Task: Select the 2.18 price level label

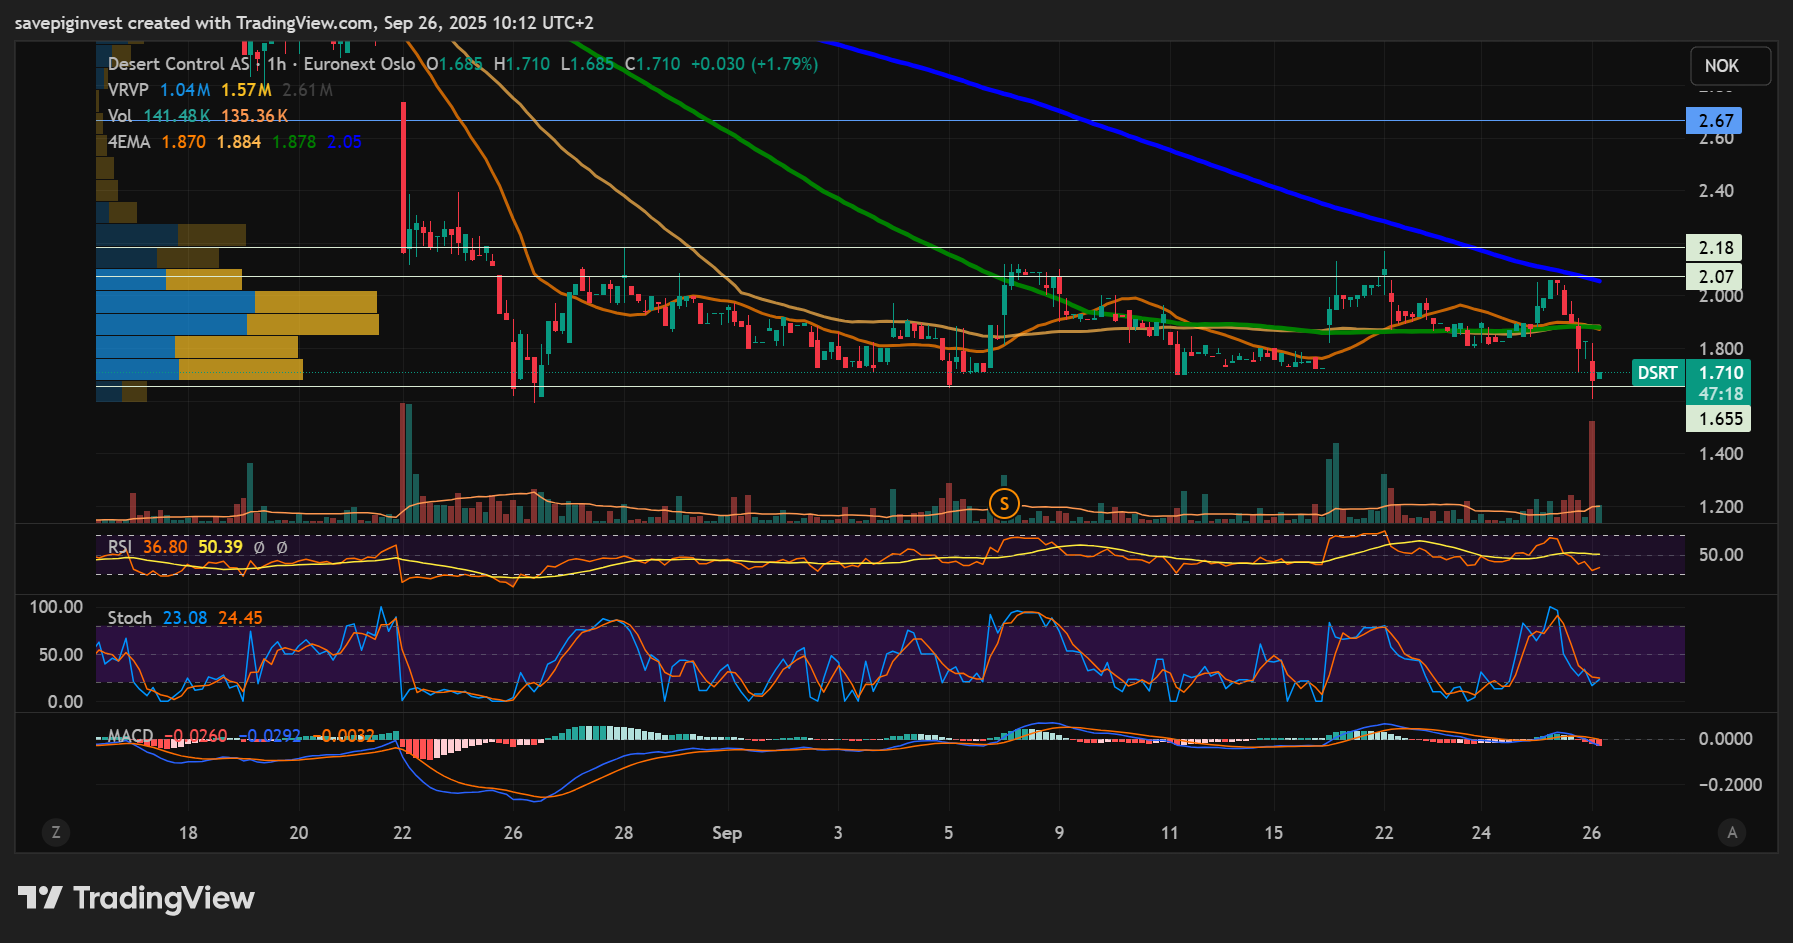Action: point(1715,248)
